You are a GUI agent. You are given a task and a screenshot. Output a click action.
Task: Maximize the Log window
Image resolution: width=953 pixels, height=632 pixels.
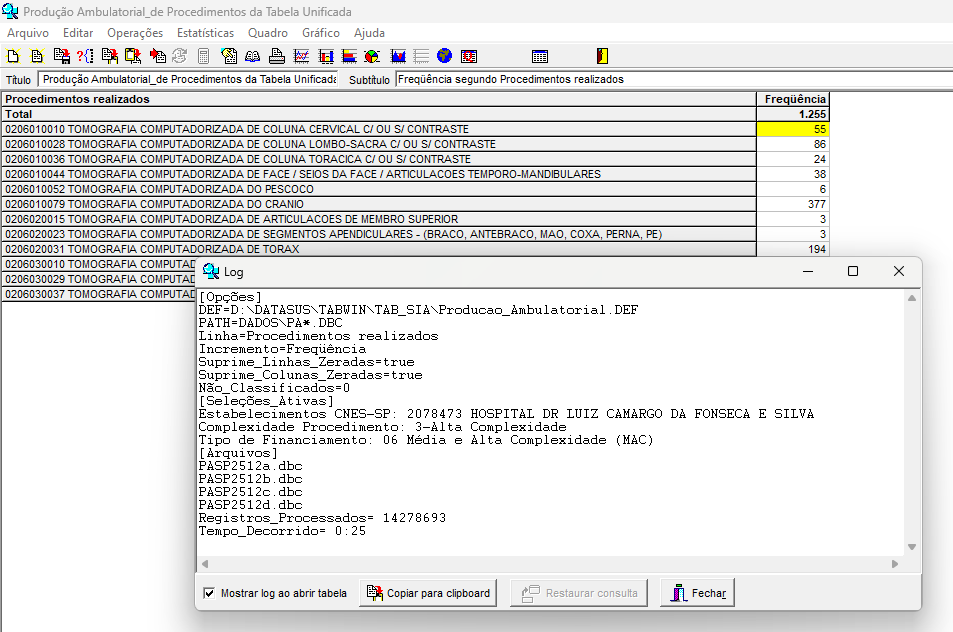pyautogui.click(x=853, y=271)
